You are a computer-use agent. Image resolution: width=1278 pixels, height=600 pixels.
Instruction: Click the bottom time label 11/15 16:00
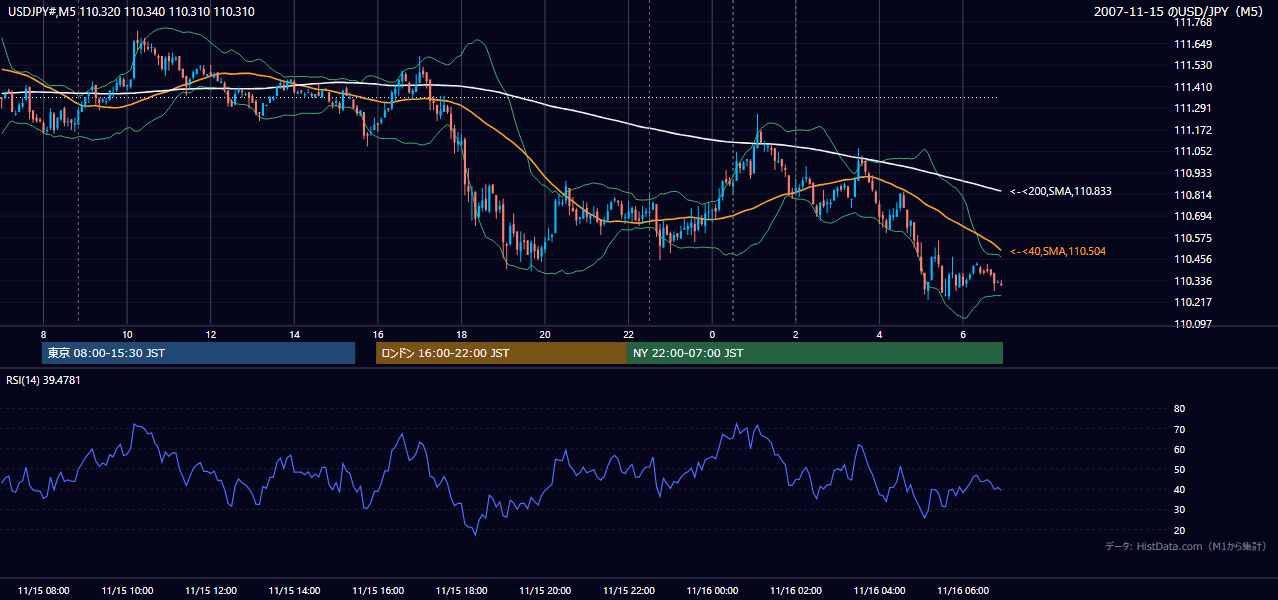click(x=378, y=591)
